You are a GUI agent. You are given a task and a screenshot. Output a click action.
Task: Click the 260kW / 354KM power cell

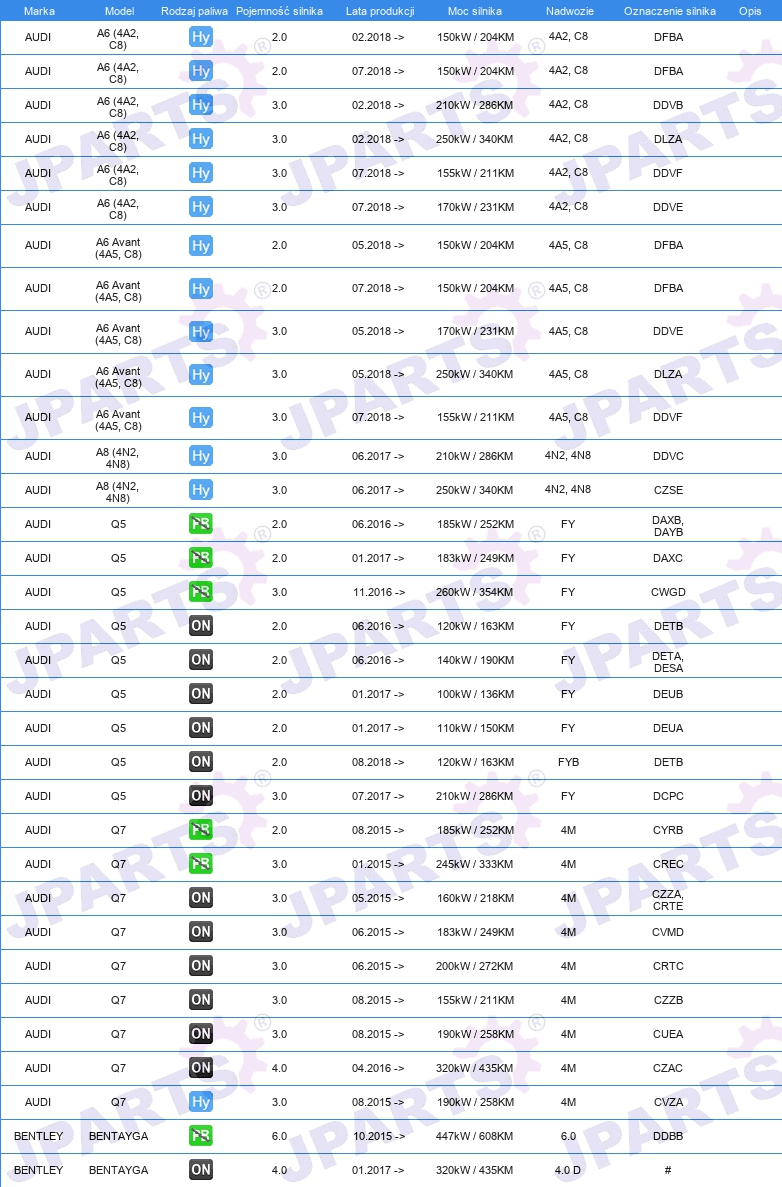(475, 592)
